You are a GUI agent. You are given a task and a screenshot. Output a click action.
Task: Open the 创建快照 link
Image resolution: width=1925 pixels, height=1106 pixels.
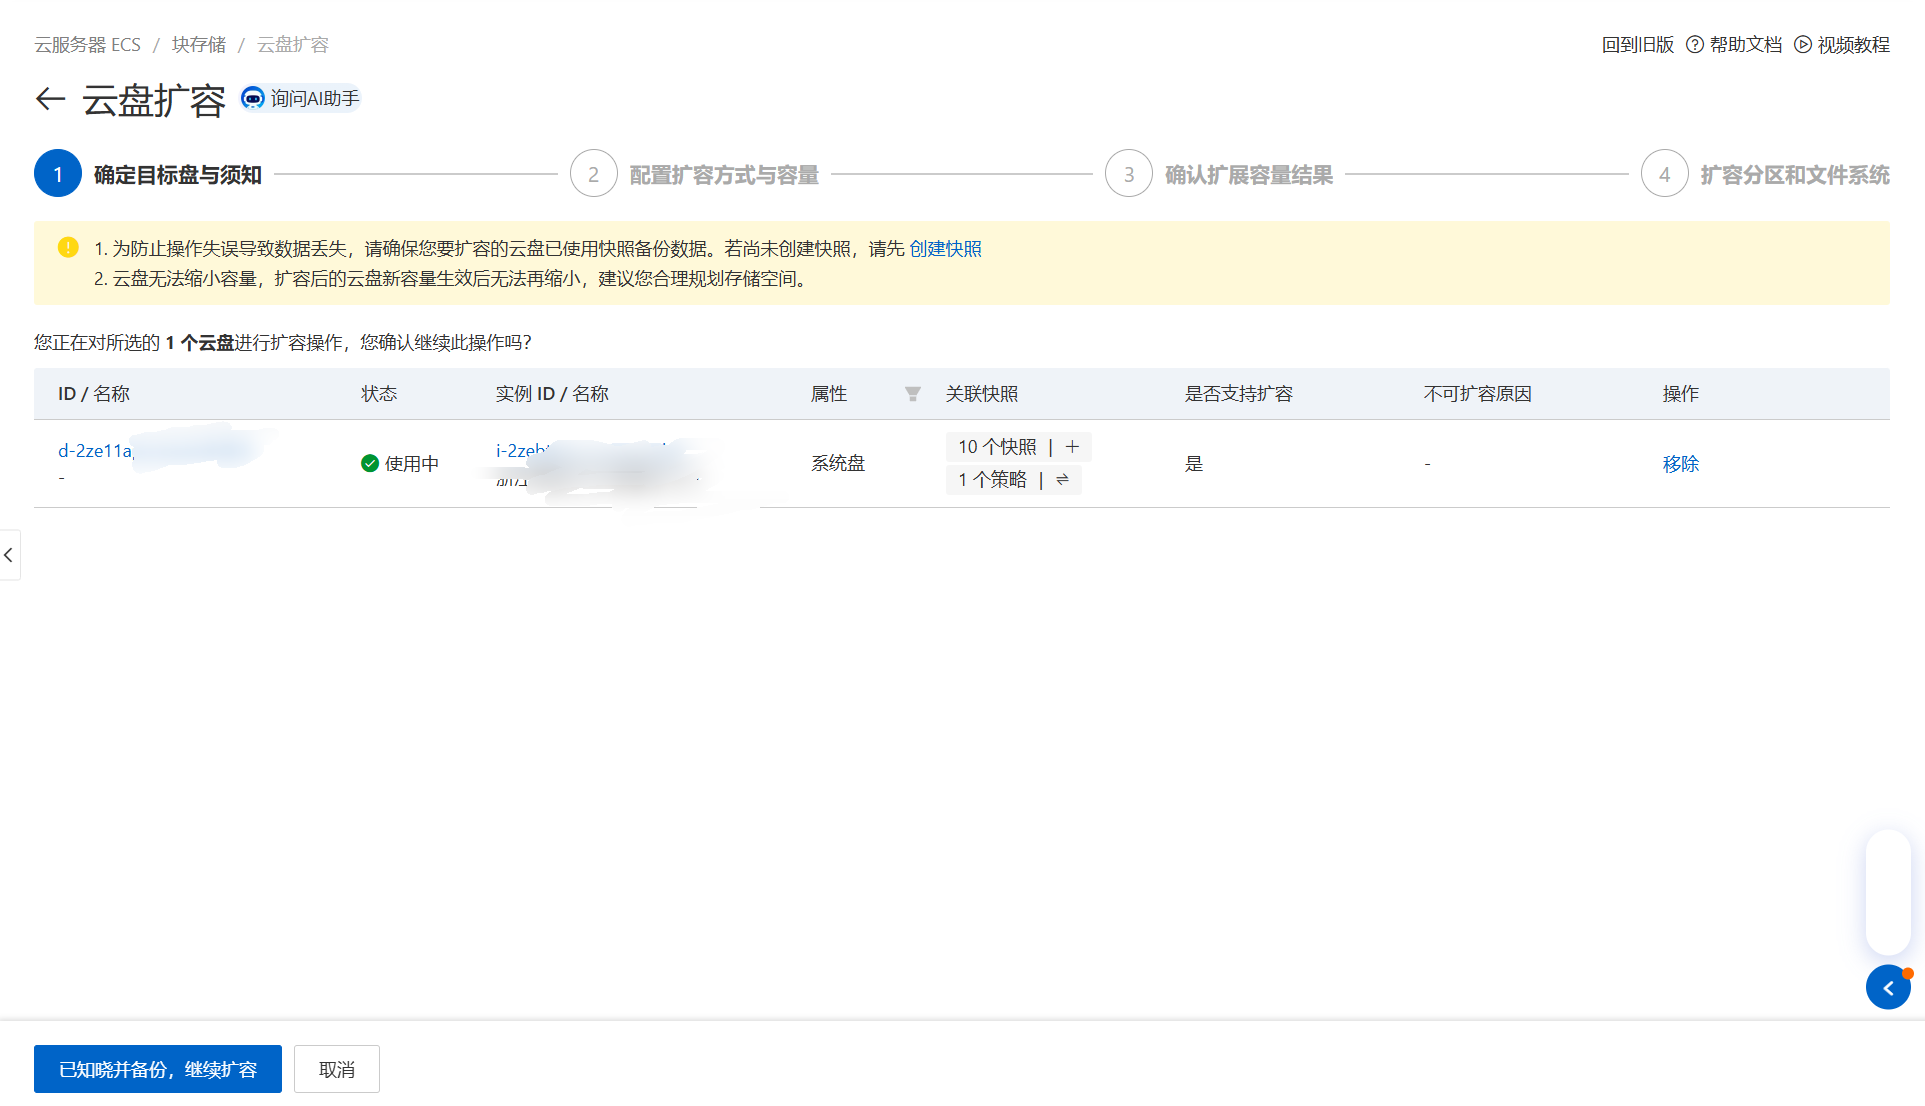coord(945,249)
